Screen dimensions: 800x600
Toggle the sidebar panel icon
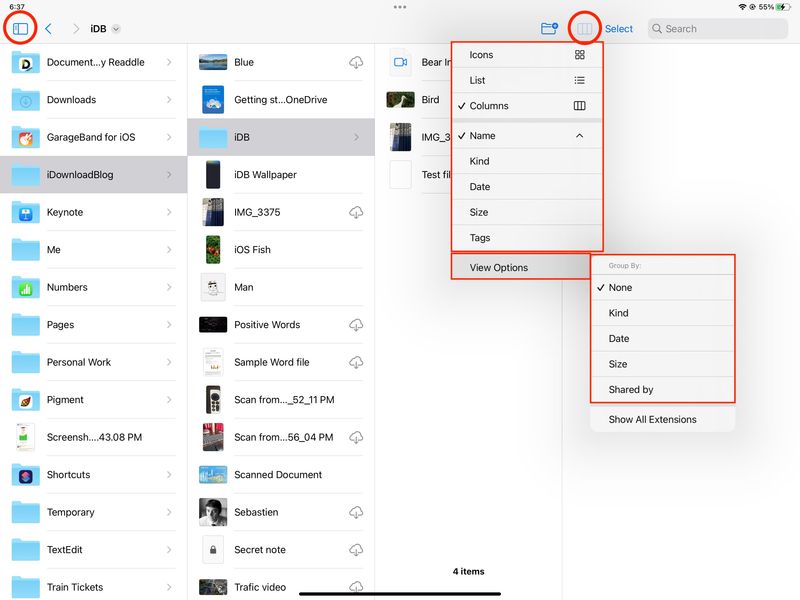pos(20,29)
